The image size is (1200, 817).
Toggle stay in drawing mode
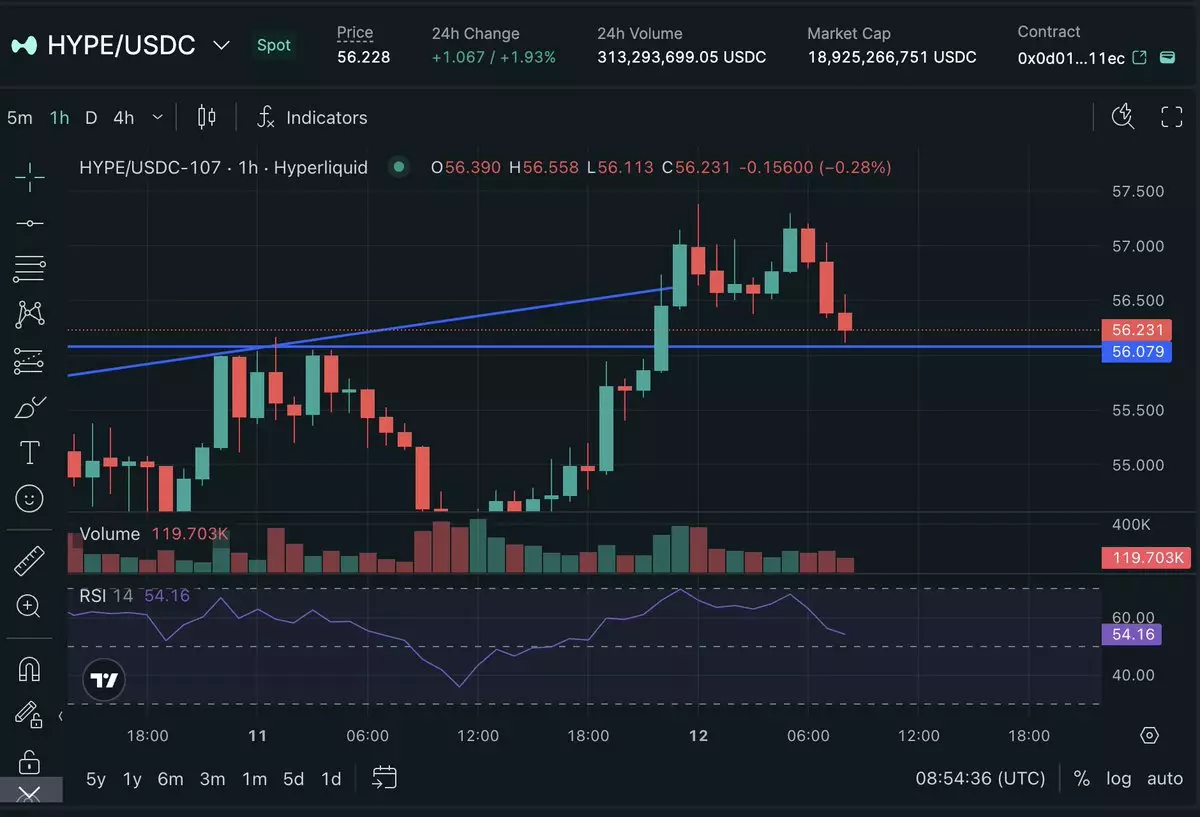[x=29, y=714]
